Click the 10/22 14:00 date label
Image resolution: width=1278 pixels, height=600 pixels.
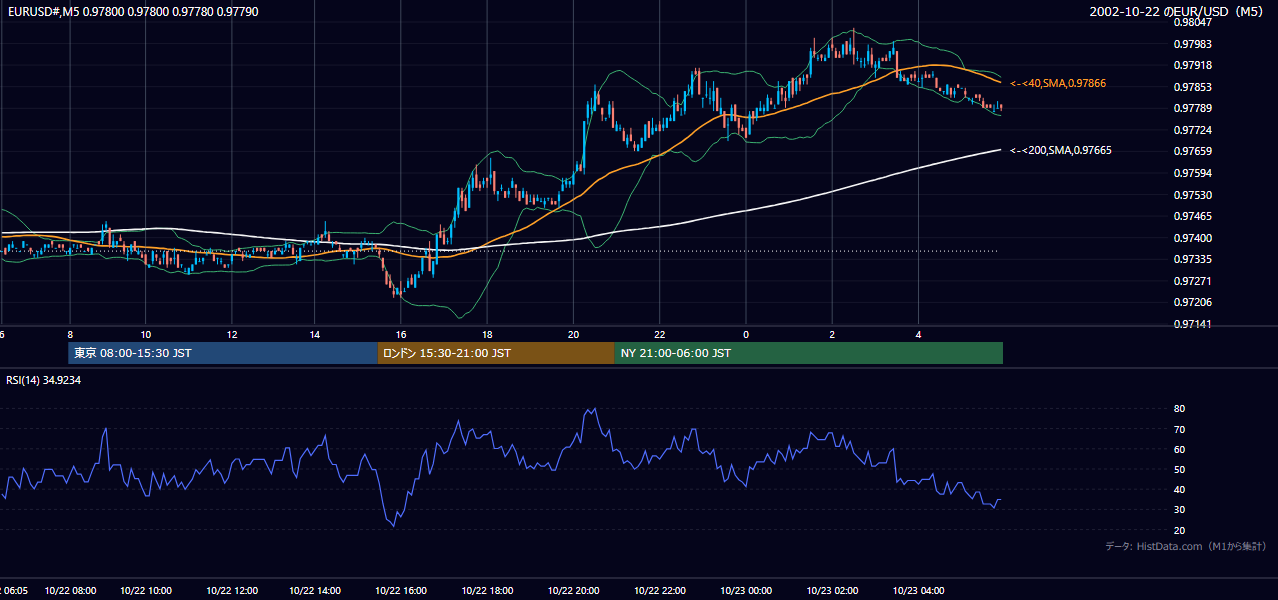click(x=314, y=591)
